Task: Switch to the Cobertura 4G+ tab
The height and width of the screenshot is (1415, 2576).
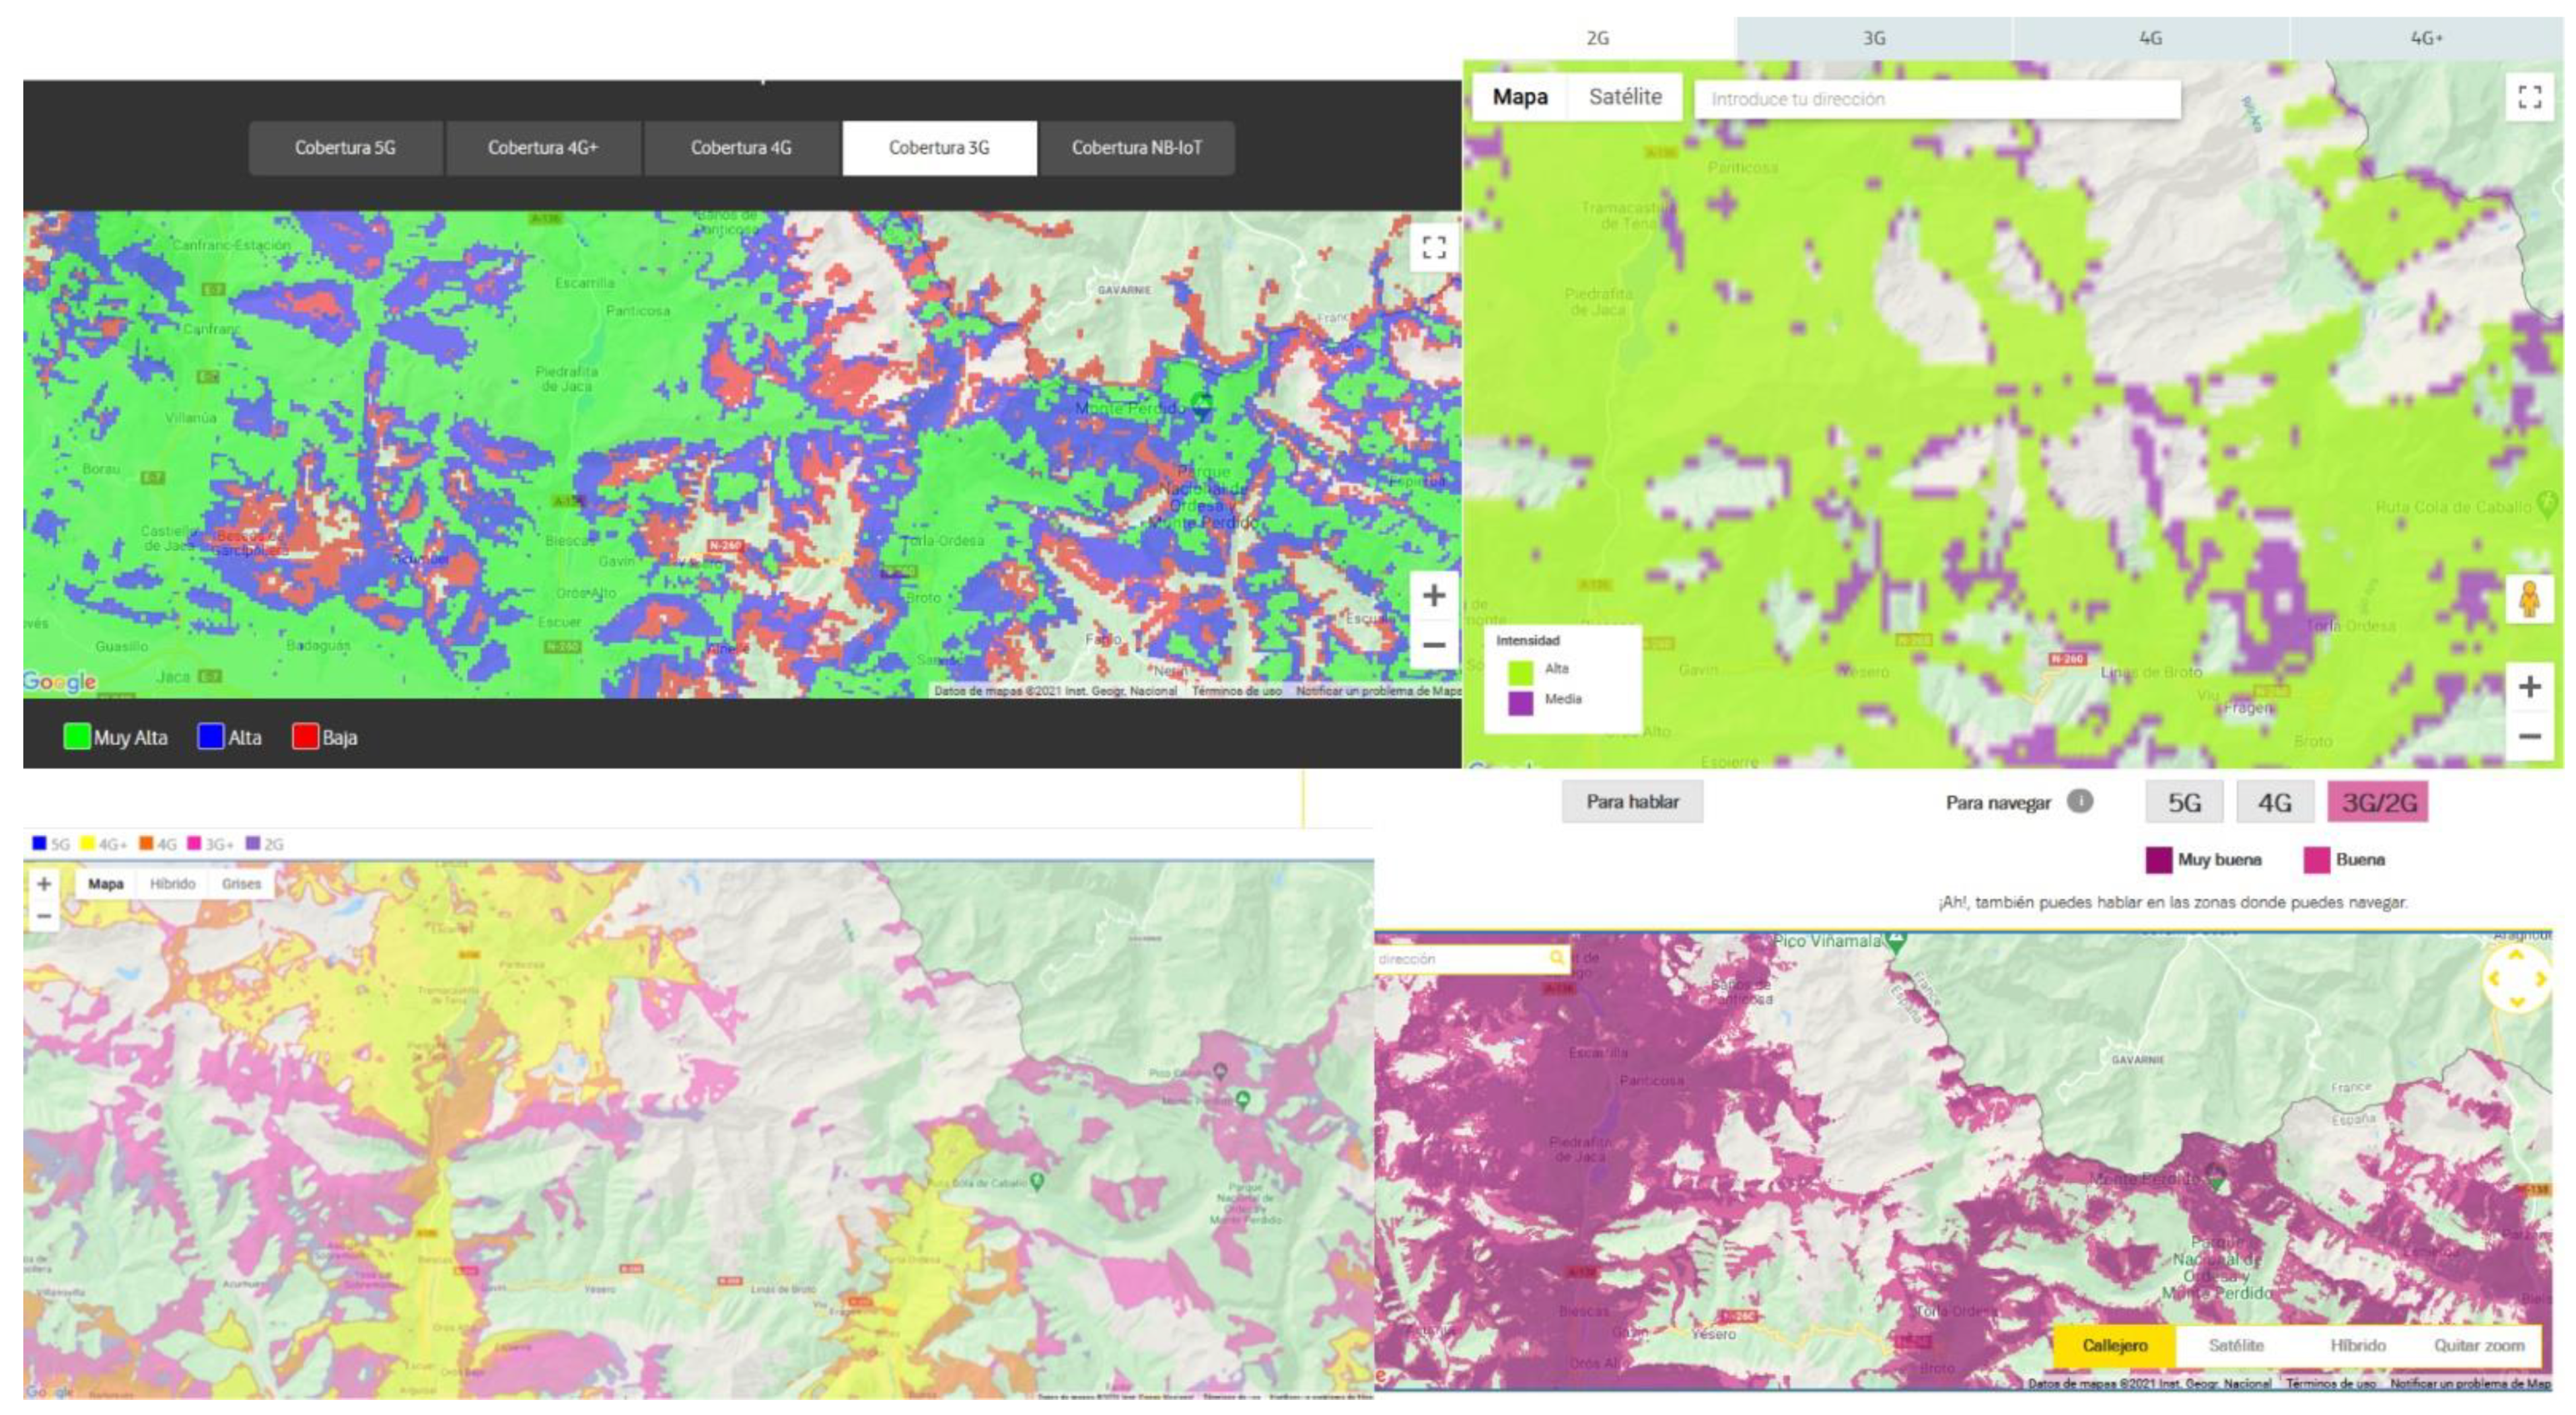Action: tap(543, 148)
